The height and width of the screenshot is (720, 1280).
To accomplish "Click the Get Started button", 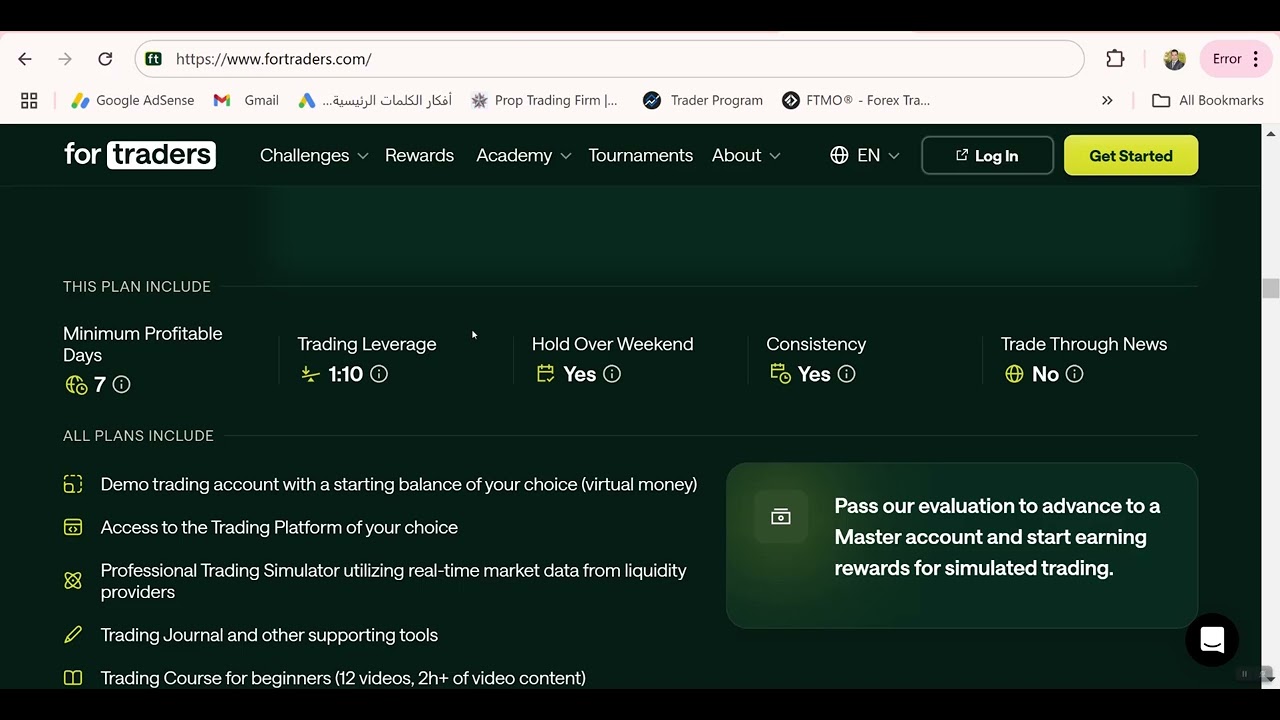I will [1131, 155].
